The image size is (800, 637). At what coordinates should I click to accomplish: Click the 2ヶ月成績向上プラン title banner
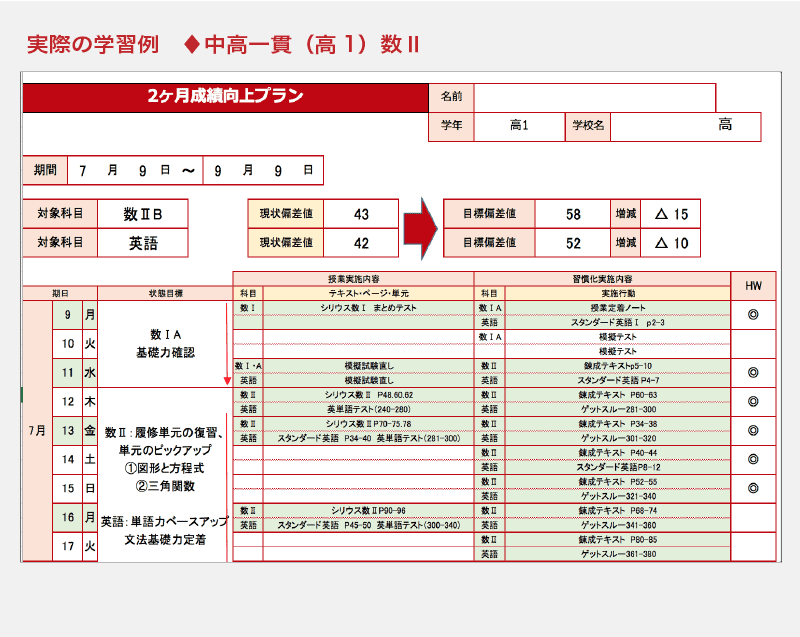point(225,97)
